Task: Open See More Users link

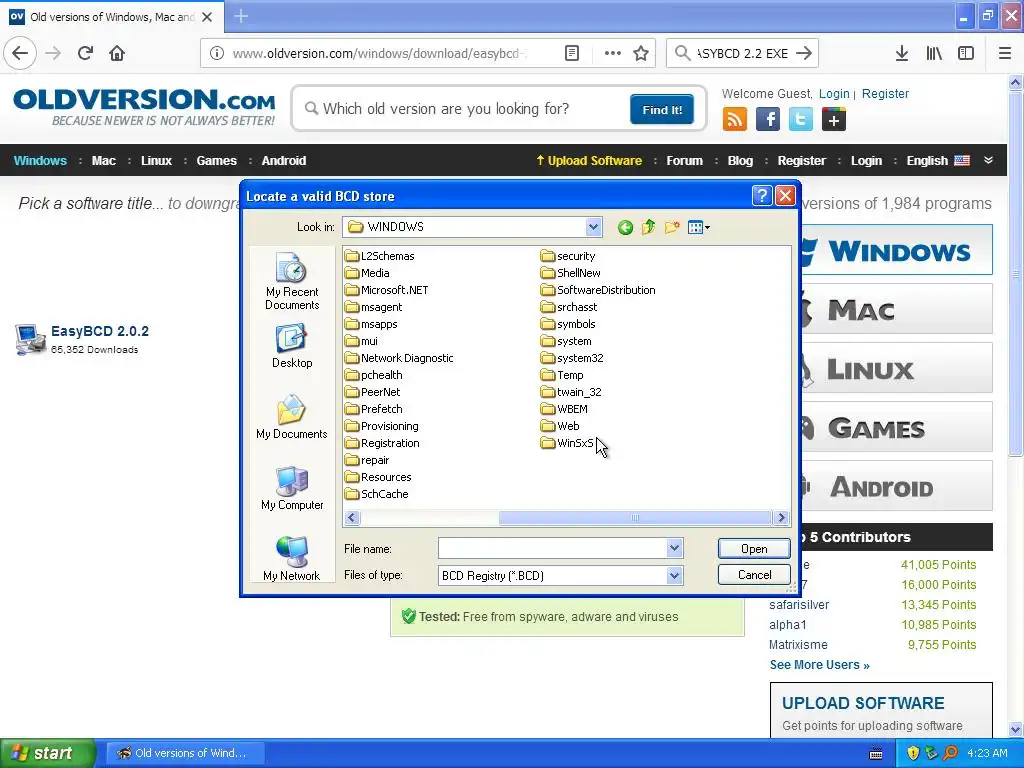Action: pyautogui.click(x=820, y=665)
